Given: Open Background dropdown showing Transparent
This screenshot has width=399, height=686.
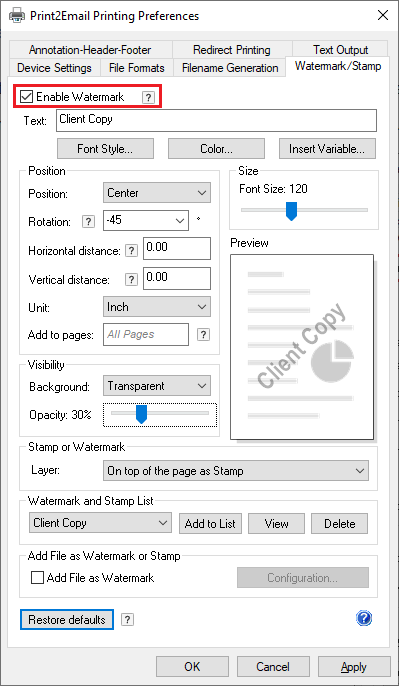Looking at the screenshot, I should tap(157, 386).
